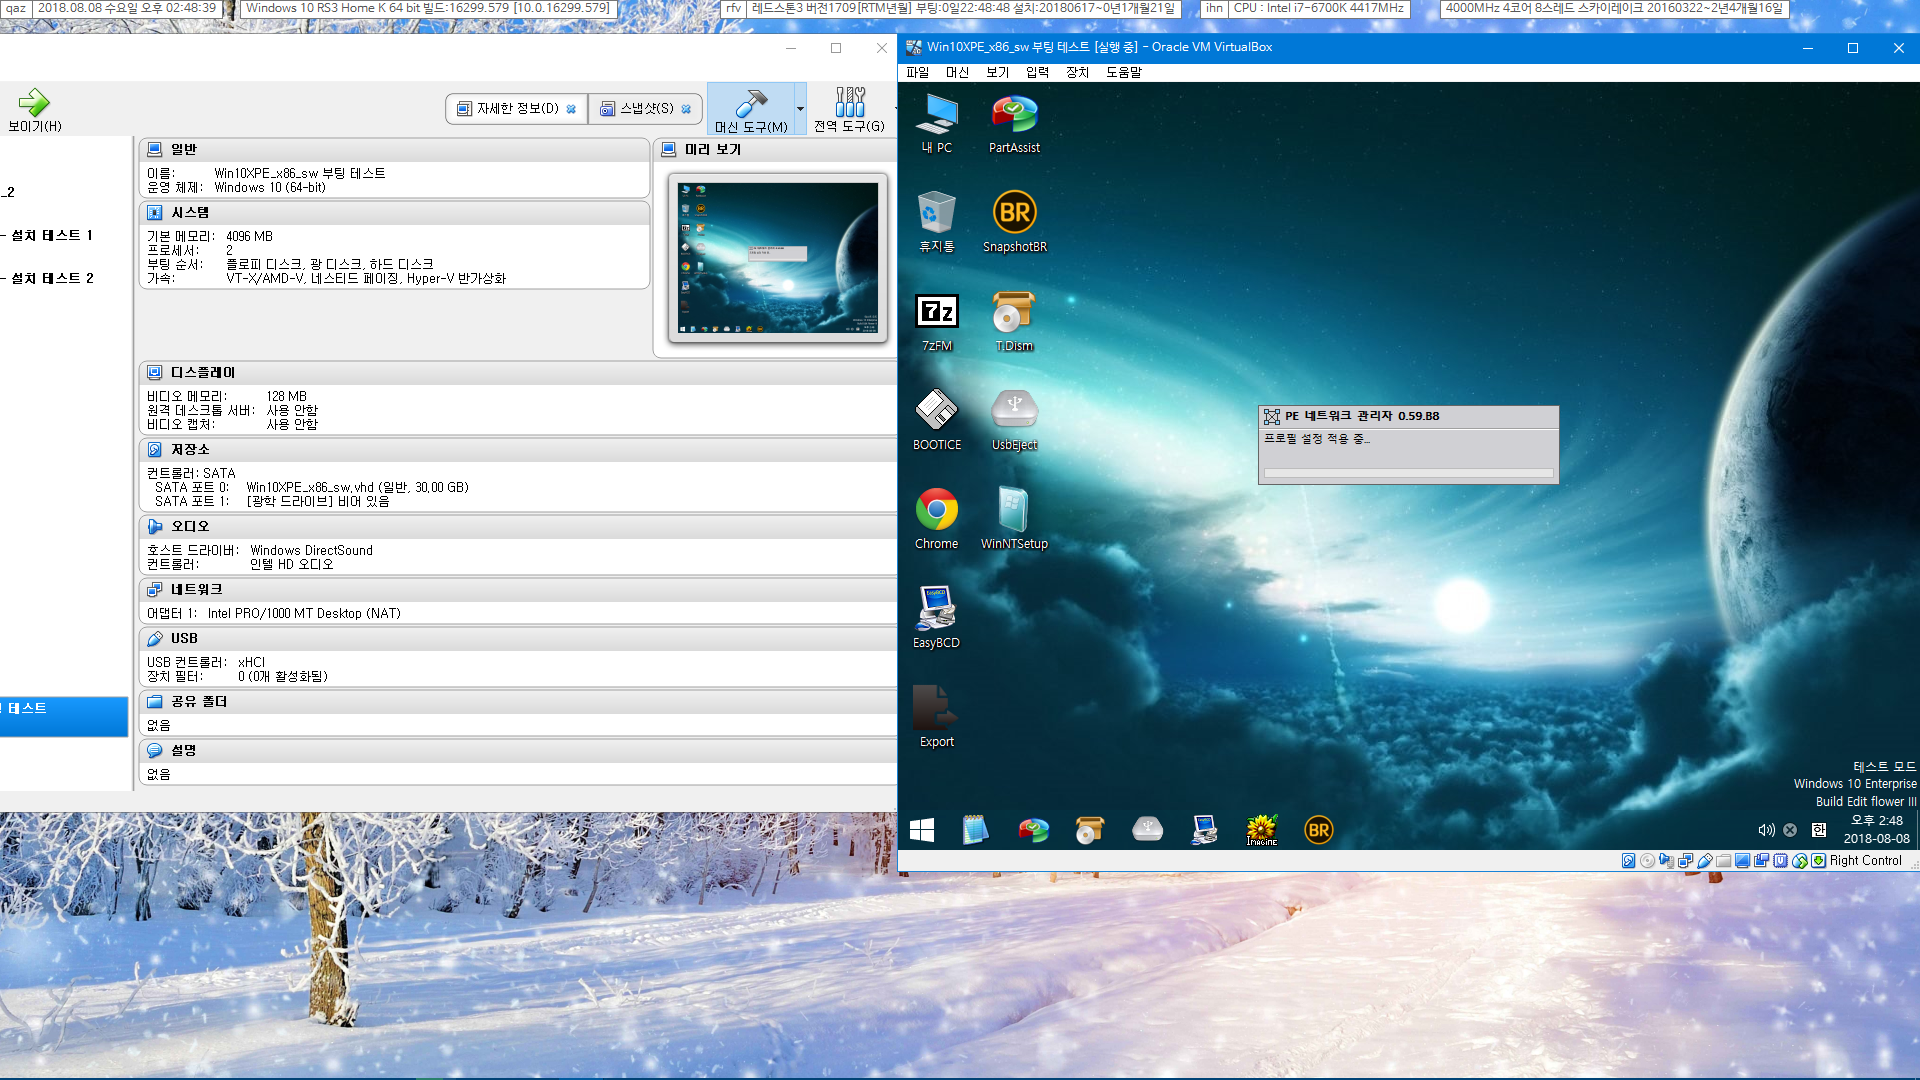Click the 저장소 section header
Viewport: 1920px width, 1080px height.
tap(518, 450)
